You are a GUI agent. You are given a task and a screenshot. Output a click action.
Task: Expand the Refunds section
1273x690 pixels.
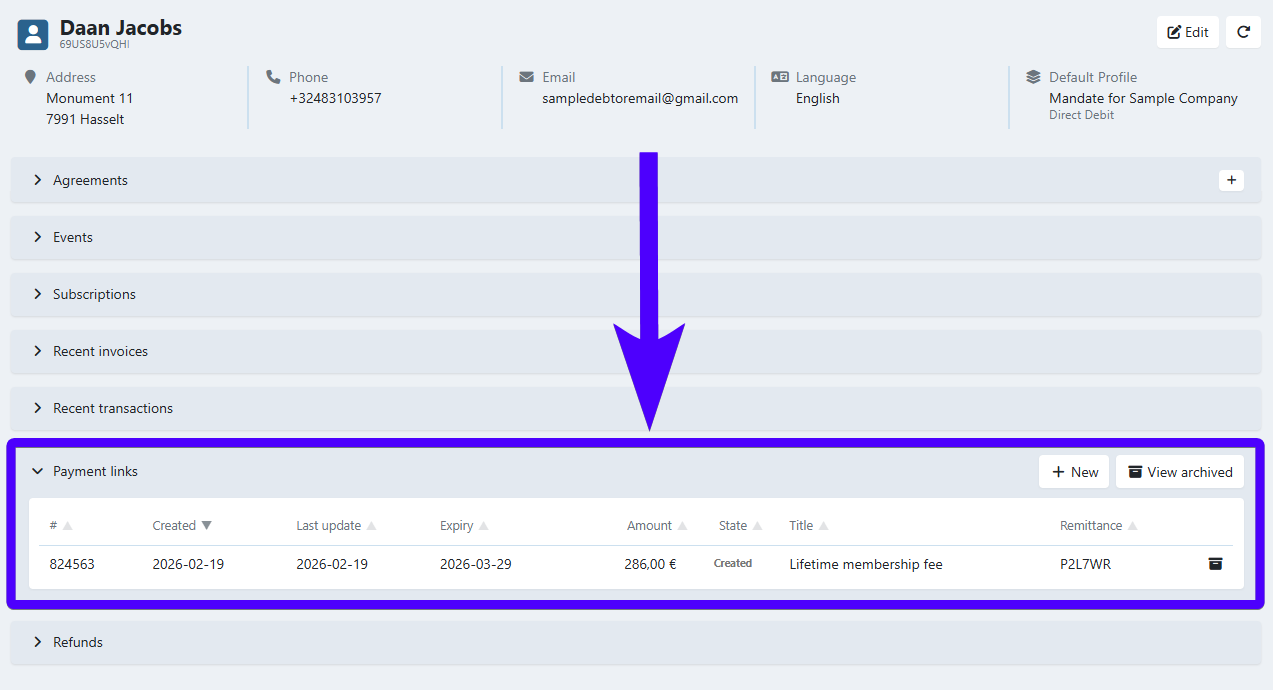point(77,642)
